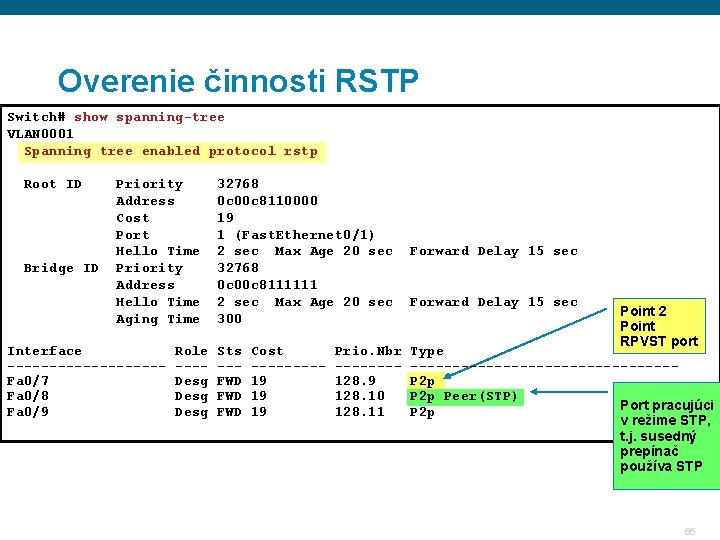This screenshot has height=540, width=720.
Task: Click 'Forward Delay 15 sec' in Root ID section
Action: (x=494, y=251)
